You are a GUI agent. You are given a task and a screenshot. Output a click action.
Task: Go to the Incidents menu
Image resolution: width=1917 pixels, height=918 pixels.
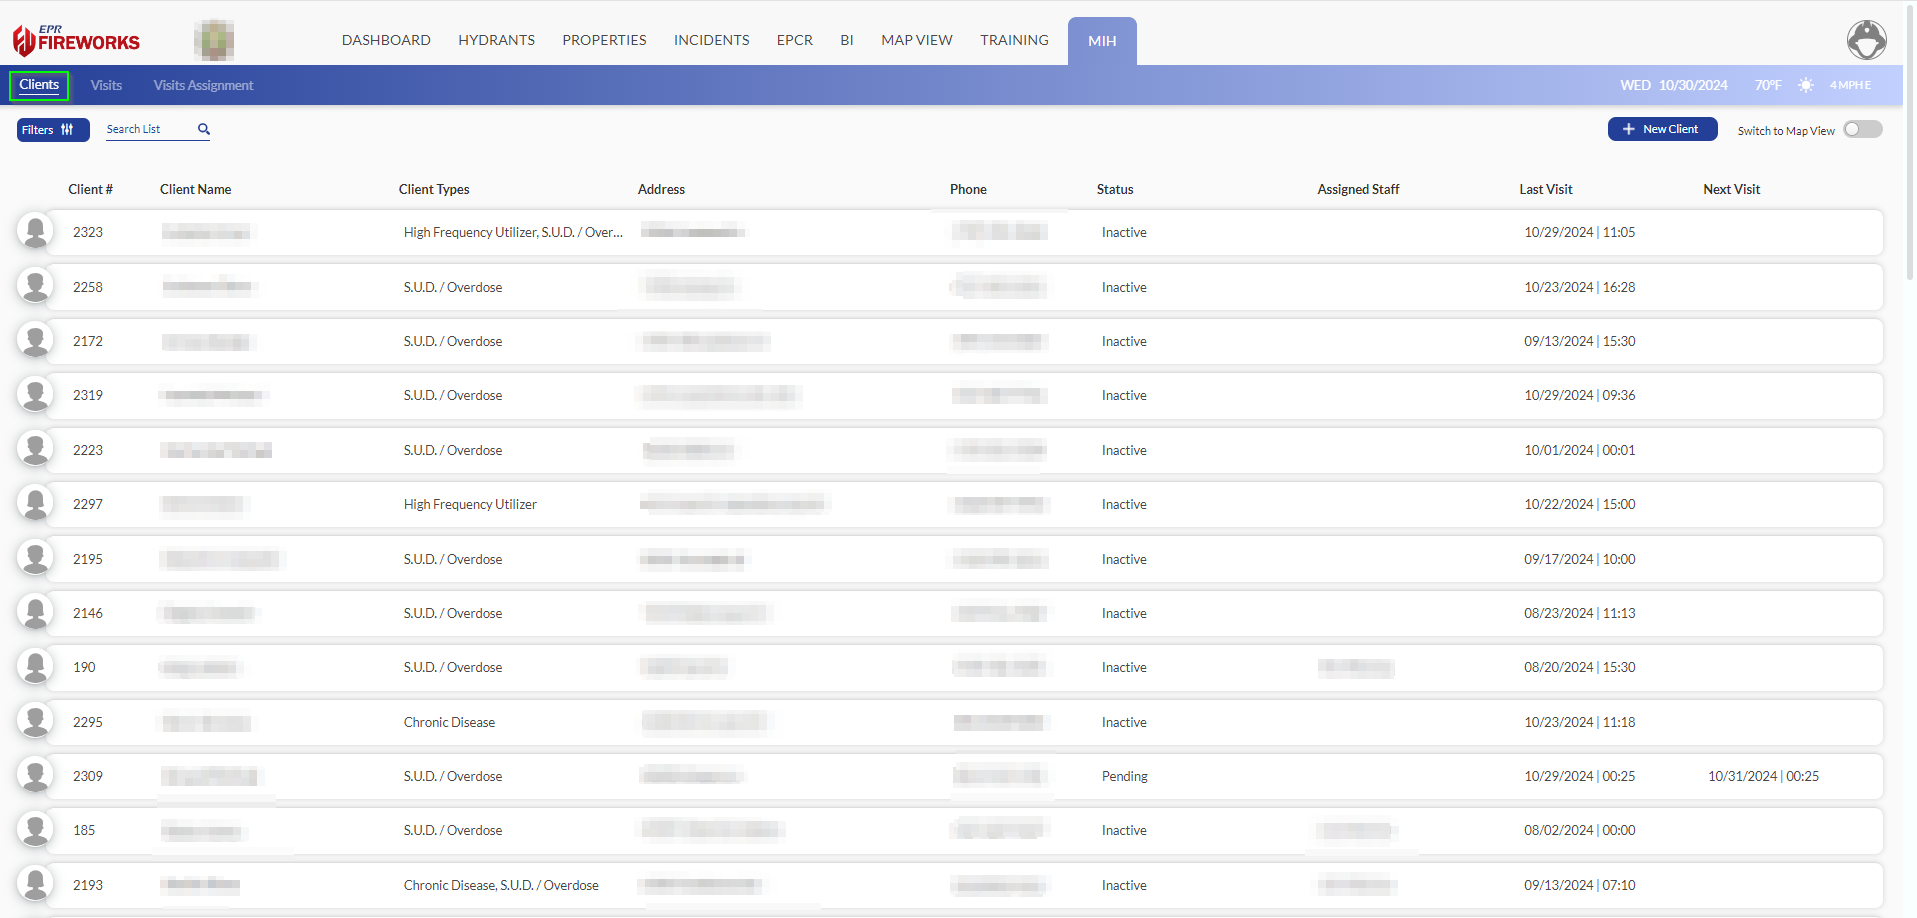[x=711, y=40]
